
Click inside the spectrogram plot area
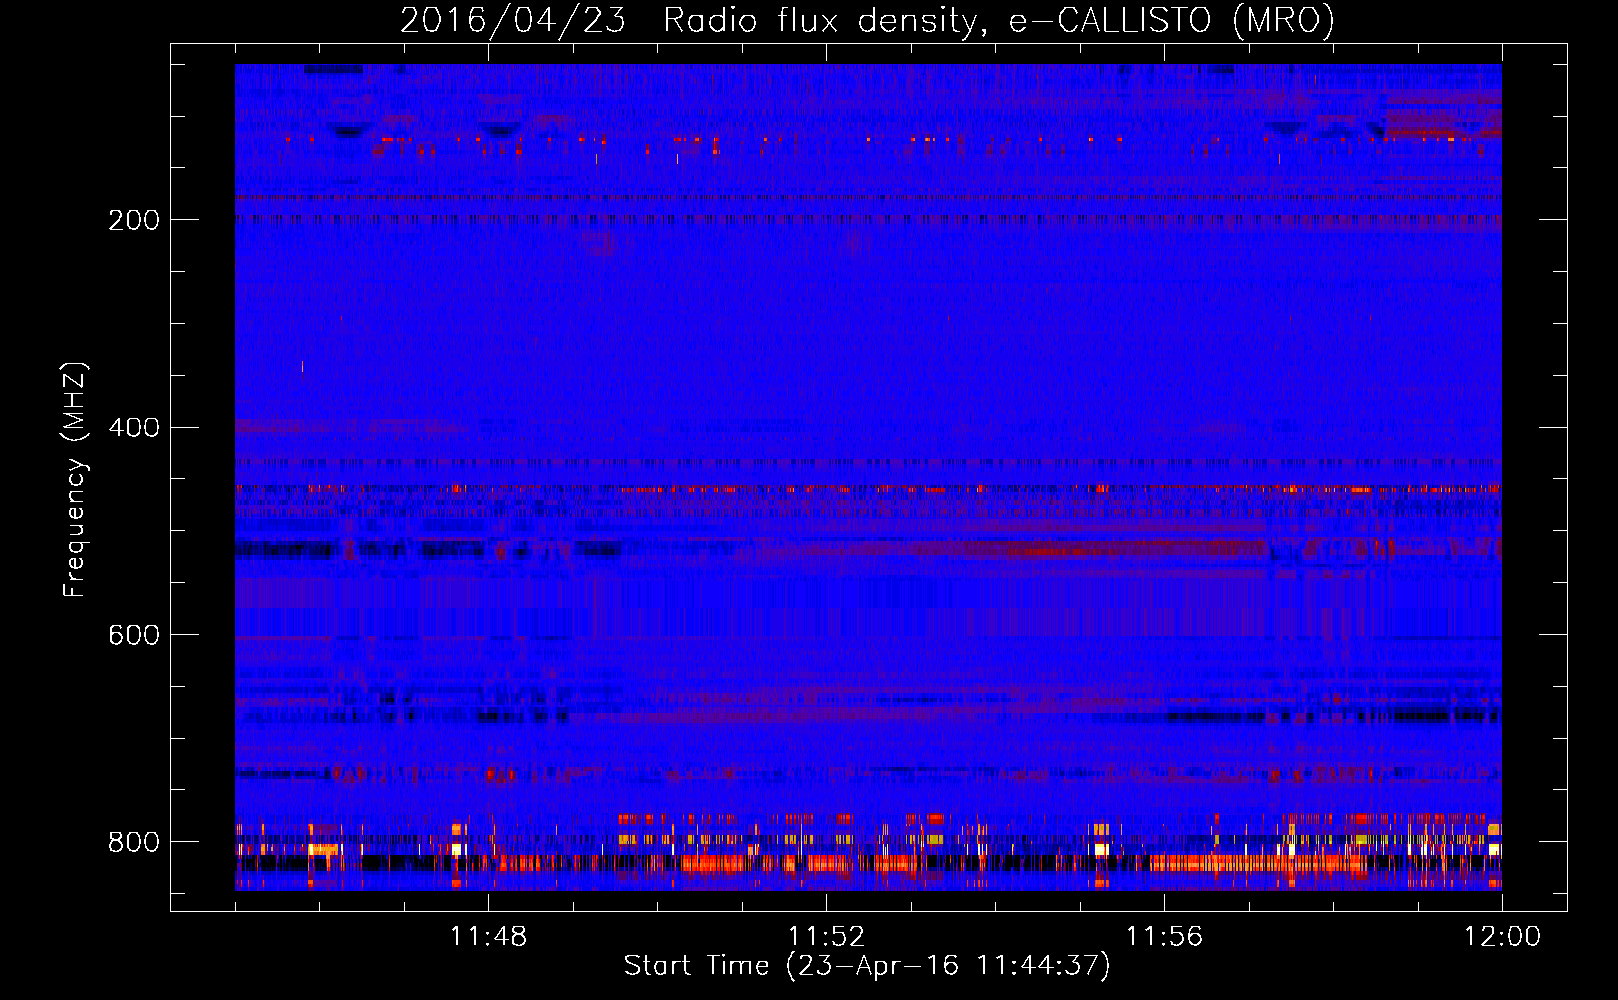tap(868, 477)
